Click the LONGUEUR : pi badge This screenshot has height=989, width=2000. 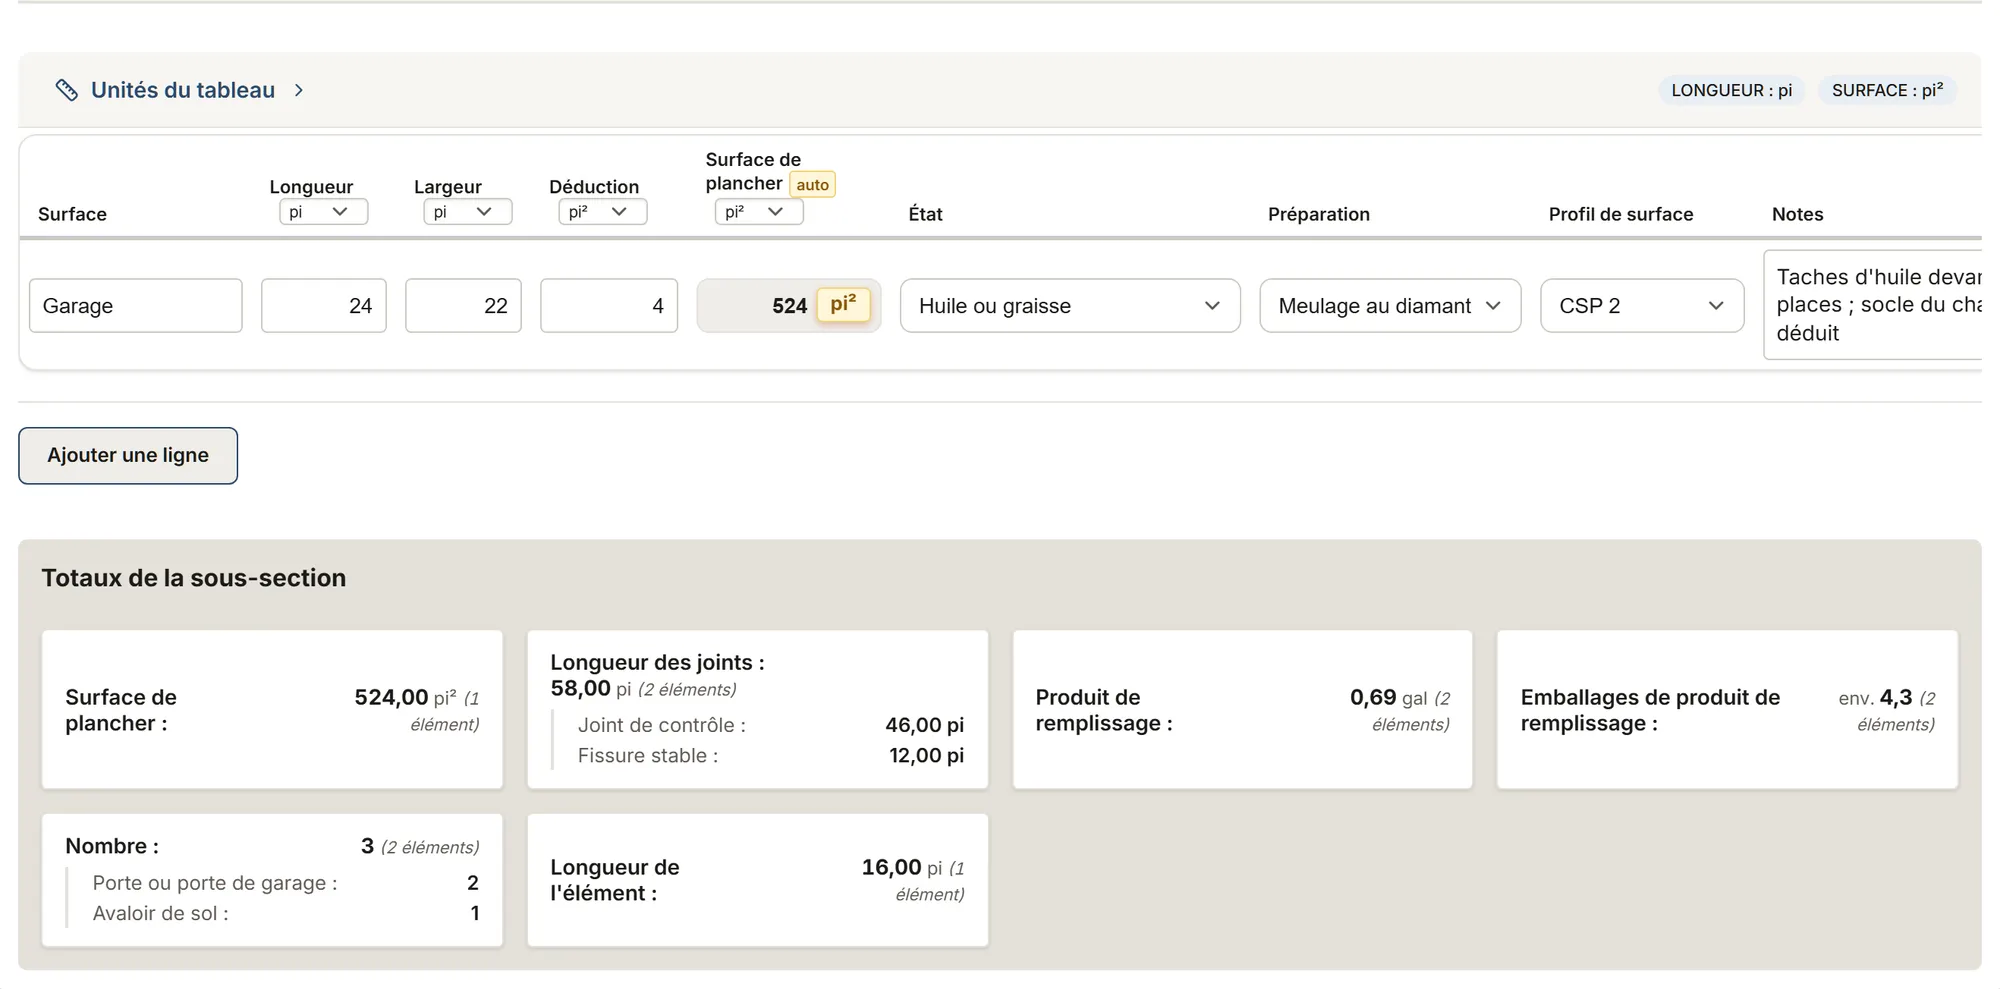click(1732, 90)
